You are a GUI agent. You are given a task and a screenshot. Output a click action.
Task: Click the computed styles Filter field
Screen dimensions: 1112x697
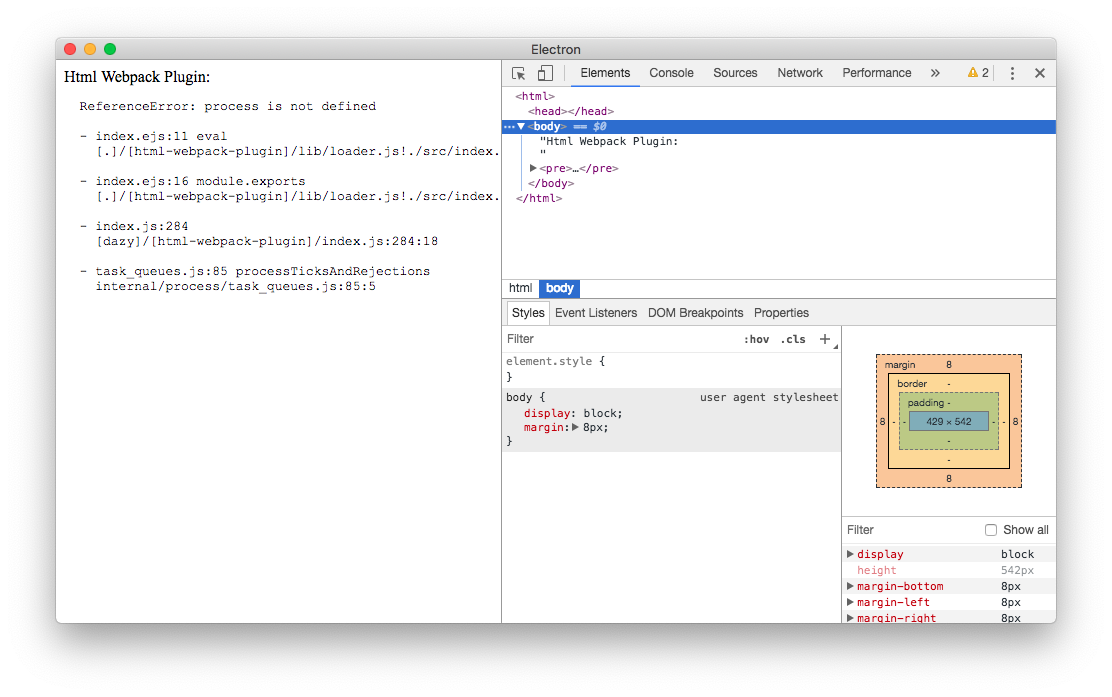[911, 530]
